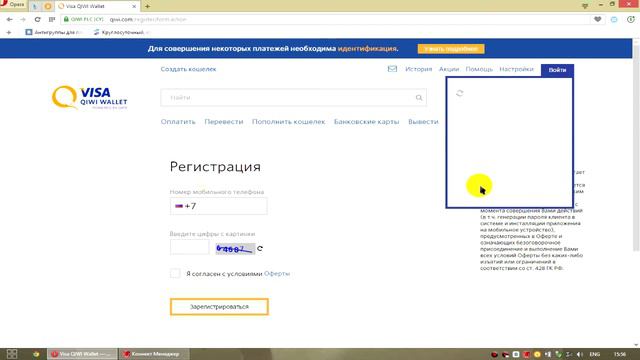This screenshot has height=360, width=640.
Task: Click the blue extension icon
Action: [614, 19]
